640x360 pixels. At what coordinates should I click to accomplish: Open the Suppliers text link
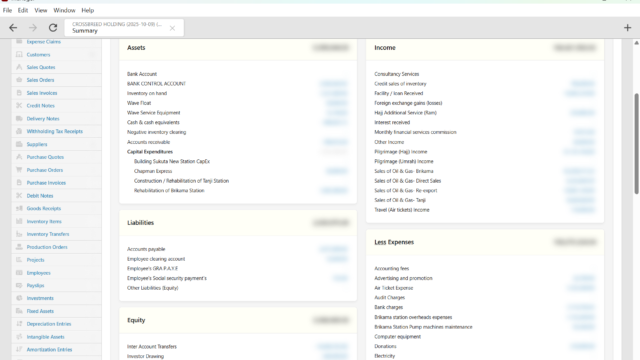pos(37,144)
